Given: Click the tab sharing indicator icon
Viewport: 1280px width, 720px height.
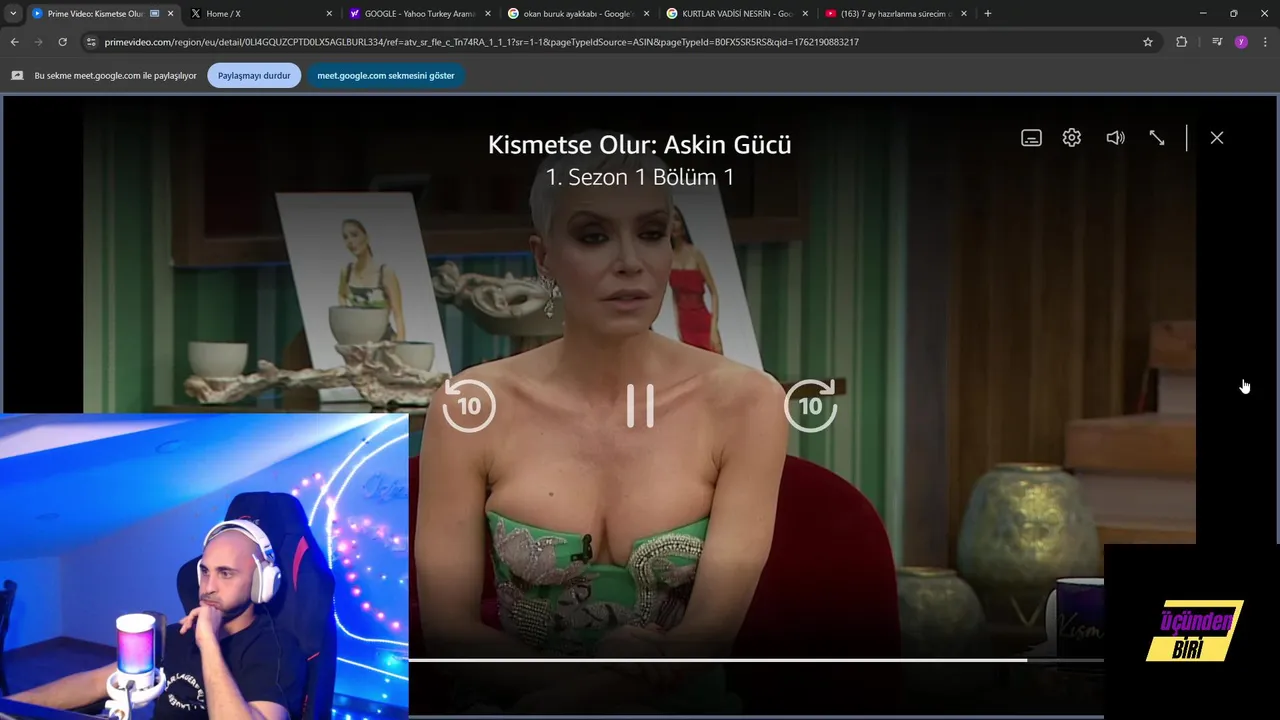Looking at the screenshot, I should (17, 76).
